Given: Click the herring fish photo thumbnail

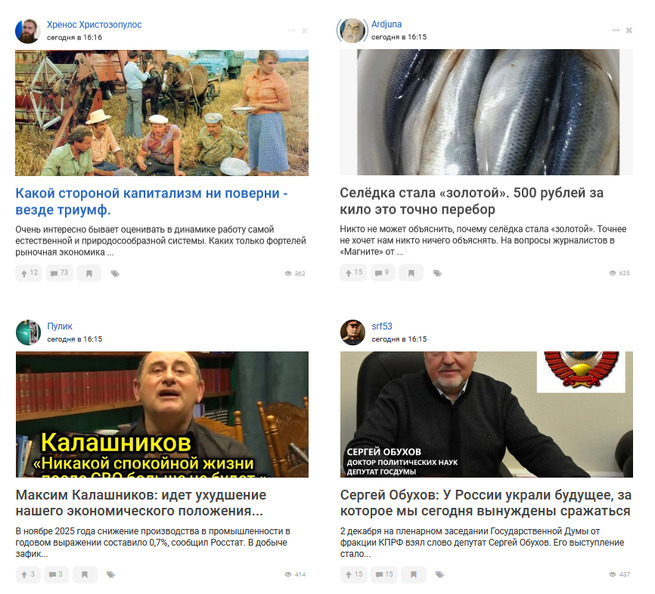Looking at the screenshot, I should click(x=486, y=112).
